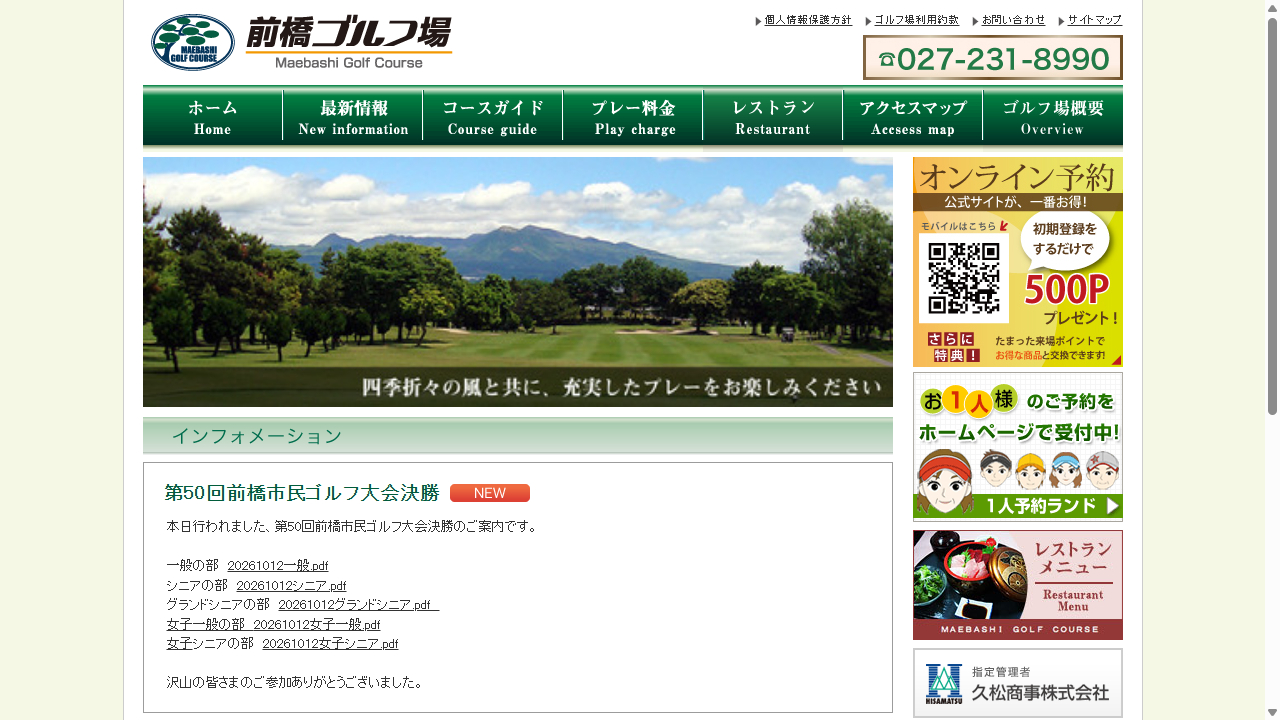Screen dimensions: 1280x720
Task: Open the レストランメニュー Restaurant Menu banner
Action: [x=1018, y=585]
